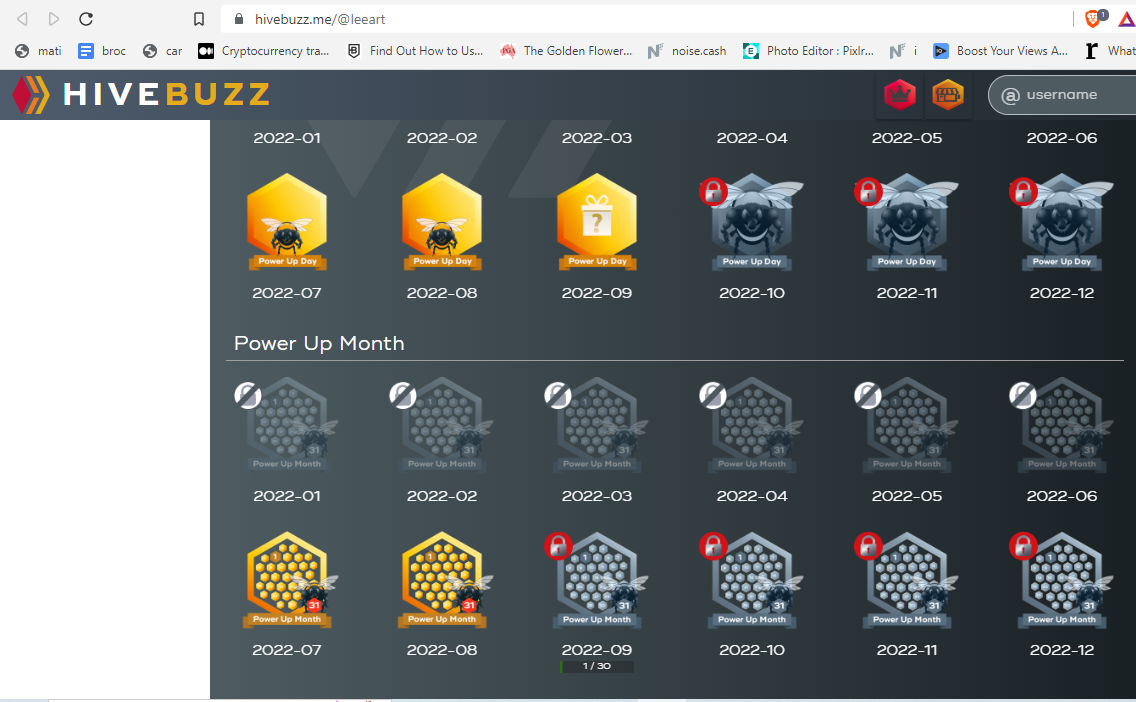Click the lock icon in address bar
Screen dimensions: 1136x702
pos(238,20)
